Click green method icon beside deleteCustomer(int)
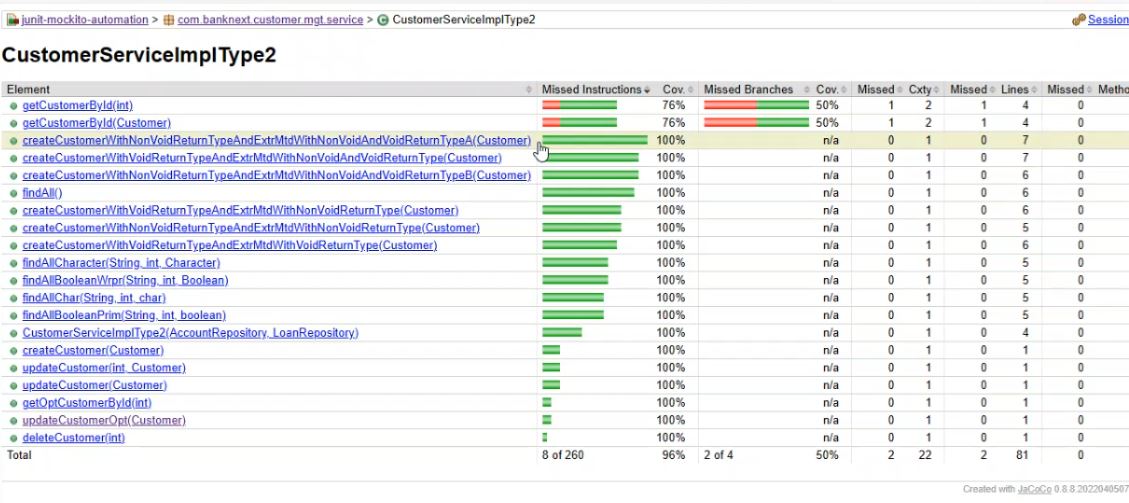This screenshot has height=503, width=1129. tap(13, 438)
